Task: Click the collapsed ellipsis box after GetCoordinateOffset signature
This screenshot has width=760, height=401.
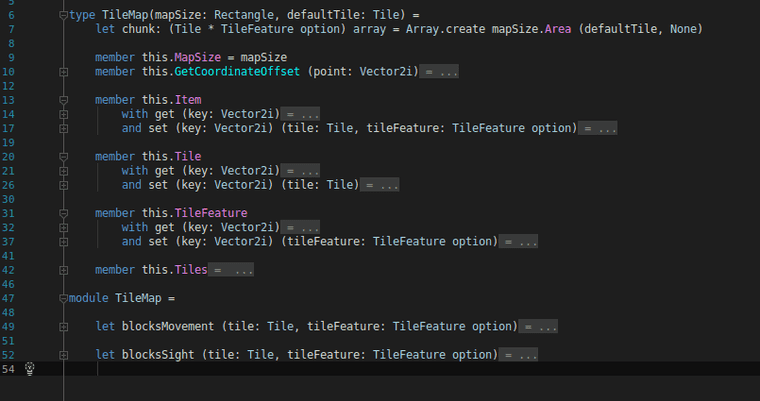Action: (x=440, y=72)
